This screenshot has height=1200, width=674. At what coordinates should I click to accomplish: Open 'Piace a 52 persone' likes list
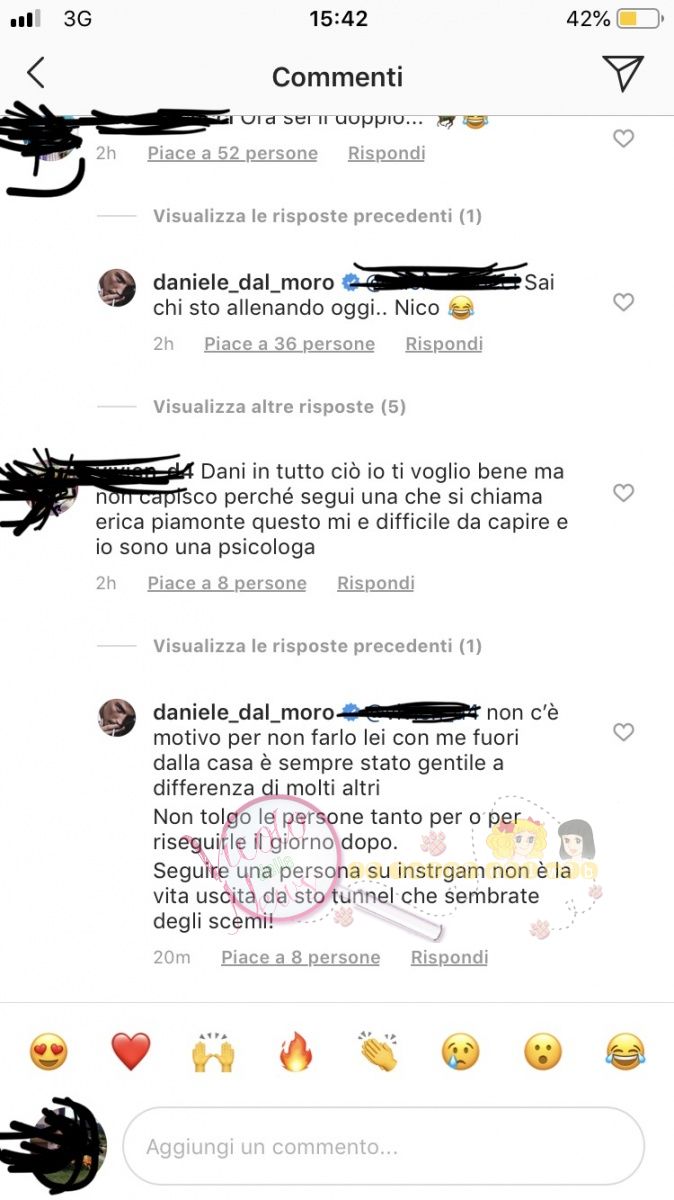(232, 154)
